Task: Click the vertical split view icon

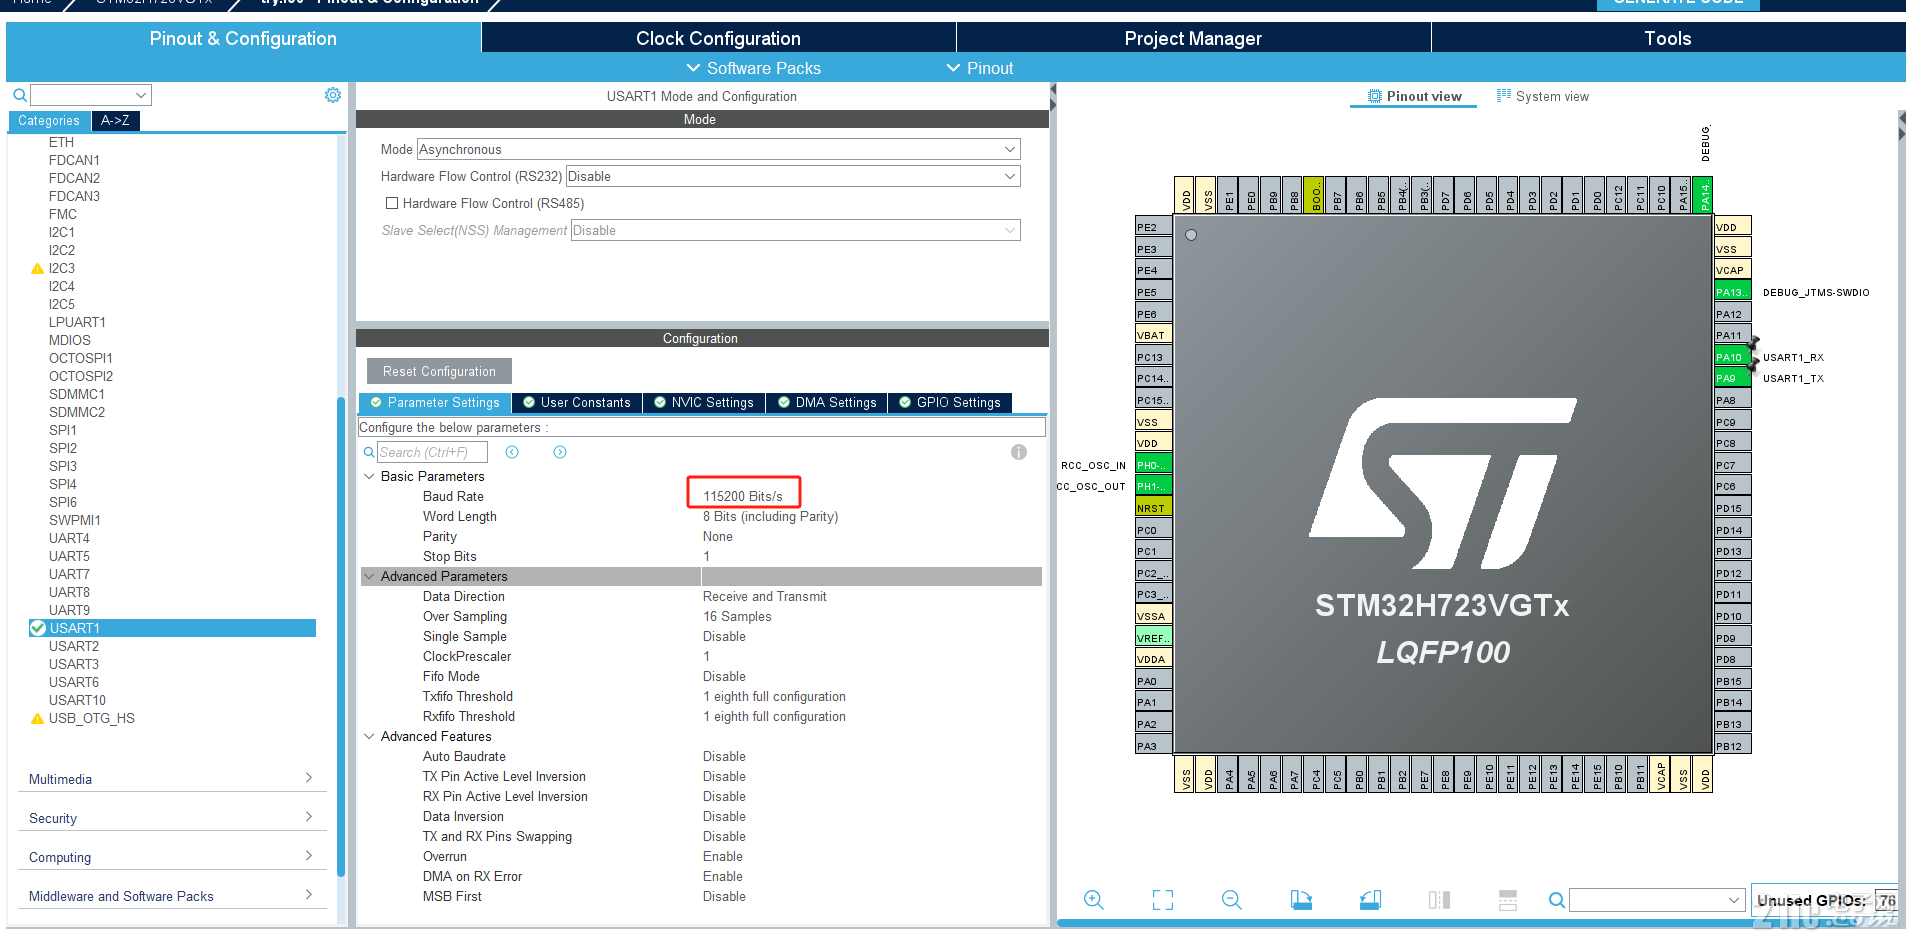Action: tap(1439, 900)
